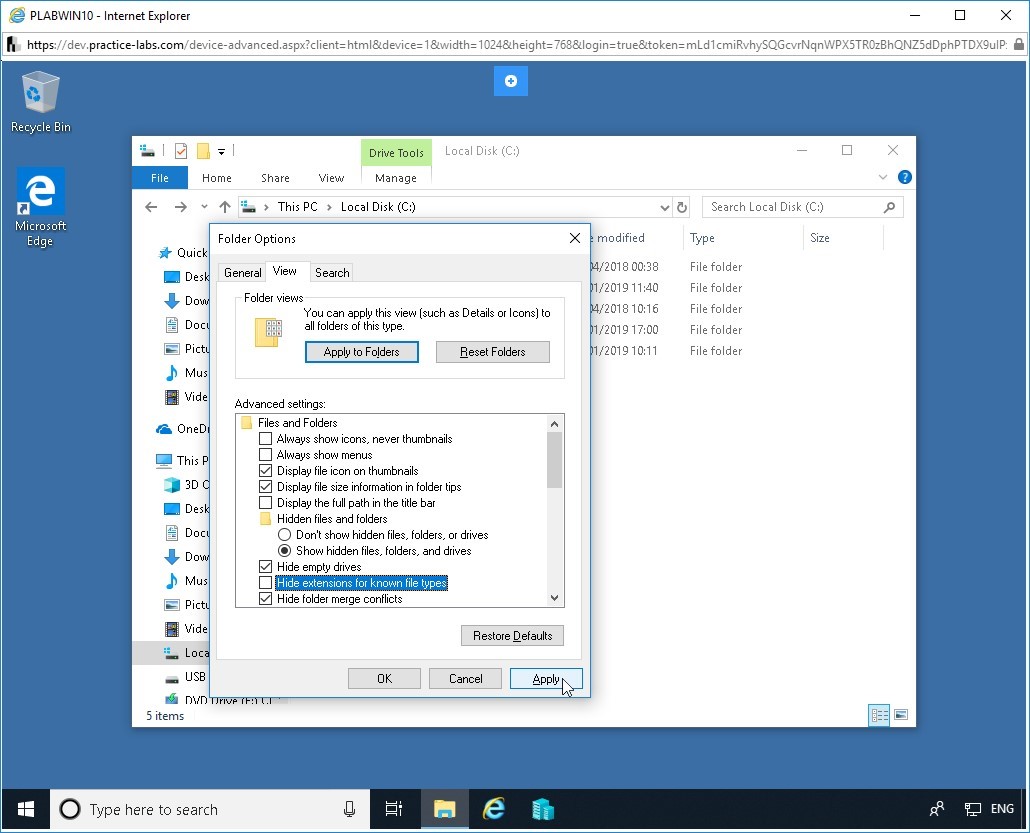The width and height of the screenshot is (1030, 833).
Task: Click the chevron after 'This PC' in address bar
Action: [x=329, y=207]
